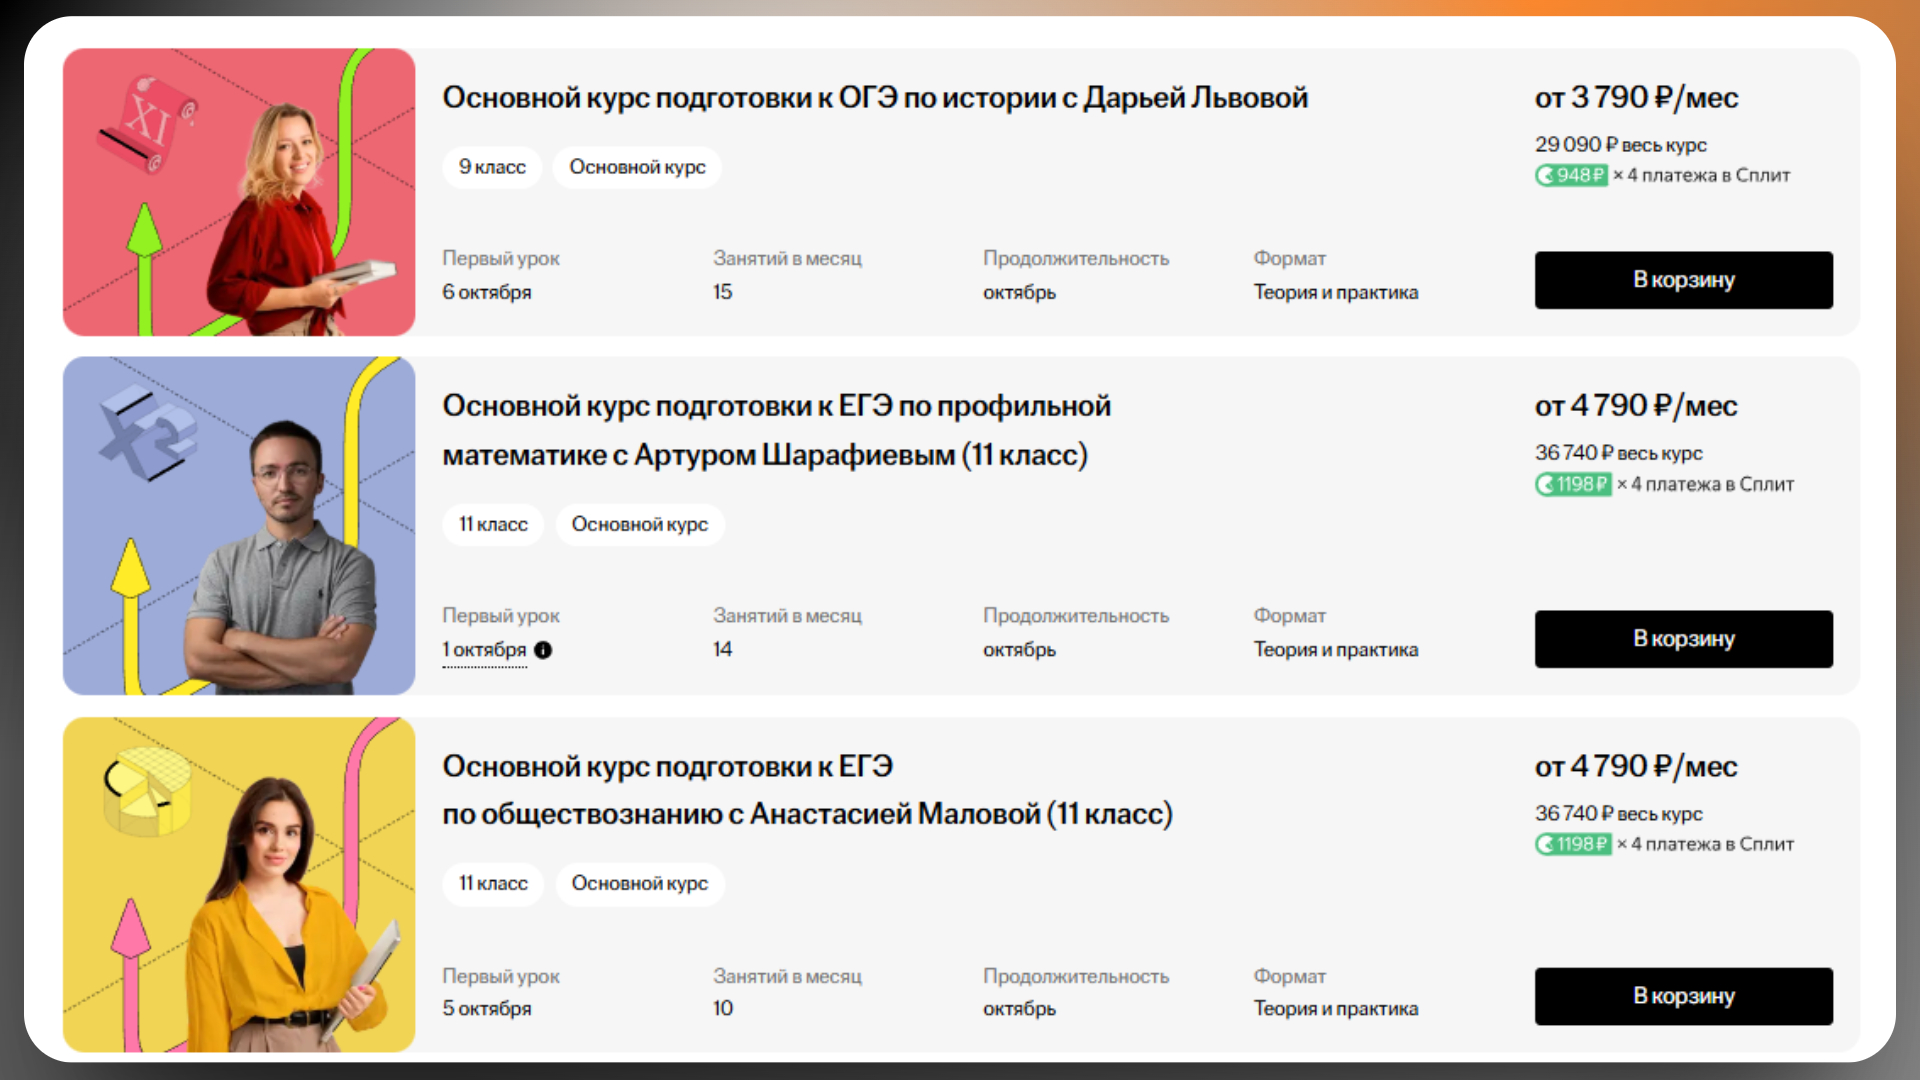Screen dimensions: 1920x1080
Task: Open Дарья Львова course thumbnail
Action: point(239,192)
